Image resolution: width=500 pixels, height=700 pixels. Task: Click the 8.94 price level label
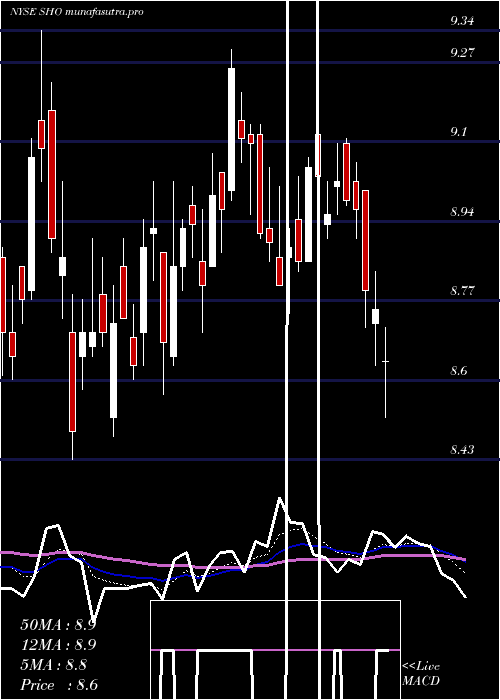[x=462, y=211]
